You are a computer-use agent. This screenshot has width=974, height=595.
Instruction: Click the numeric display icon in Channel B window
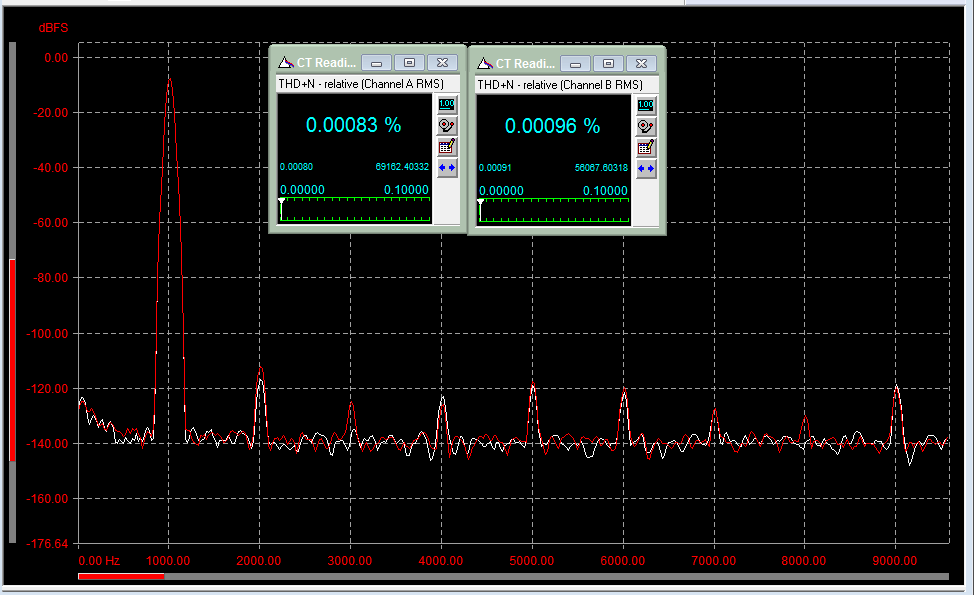(x=646, y=106)
